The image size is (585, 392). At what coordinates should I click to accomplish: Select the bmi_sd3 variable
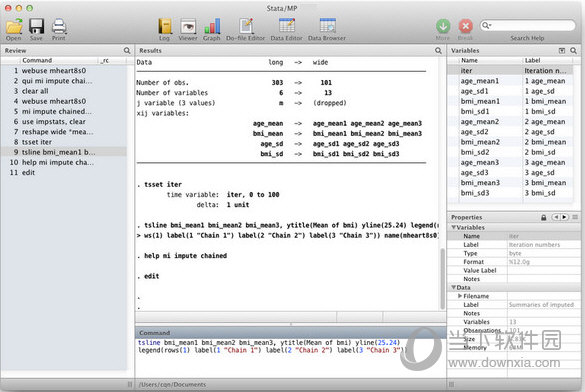pos(511,193)
